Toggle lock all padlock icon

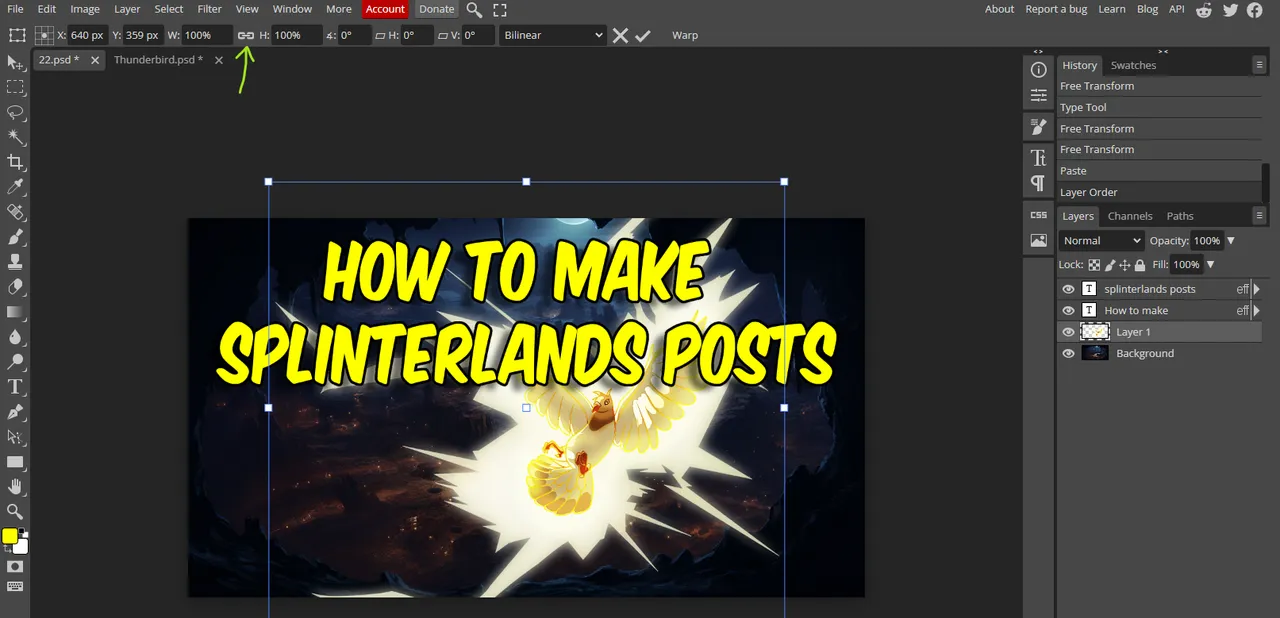click(x=1140, y=265)
